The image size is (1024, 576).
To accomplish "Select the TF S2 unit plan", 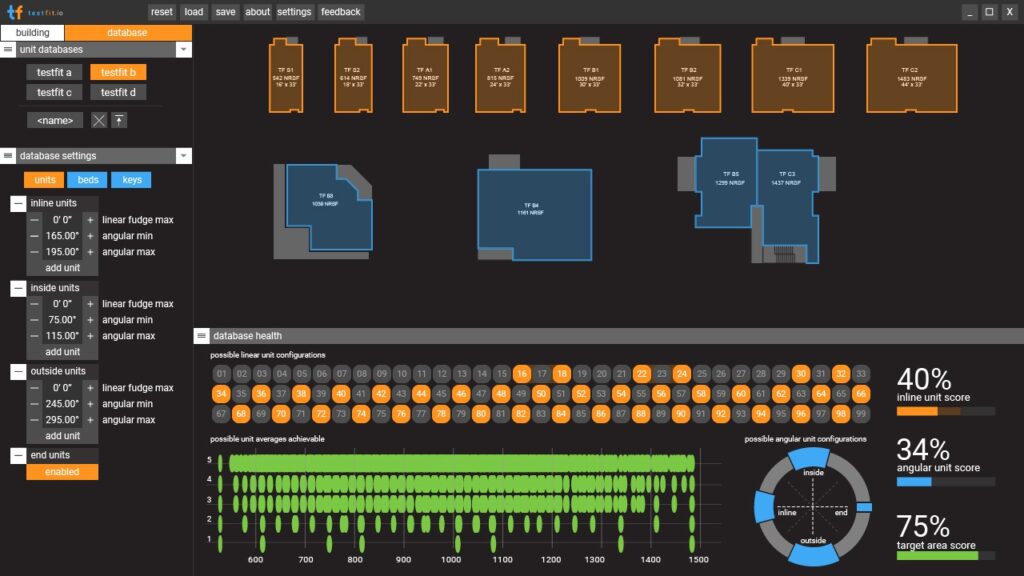I will pyautogui.click(x=353, y=76).
